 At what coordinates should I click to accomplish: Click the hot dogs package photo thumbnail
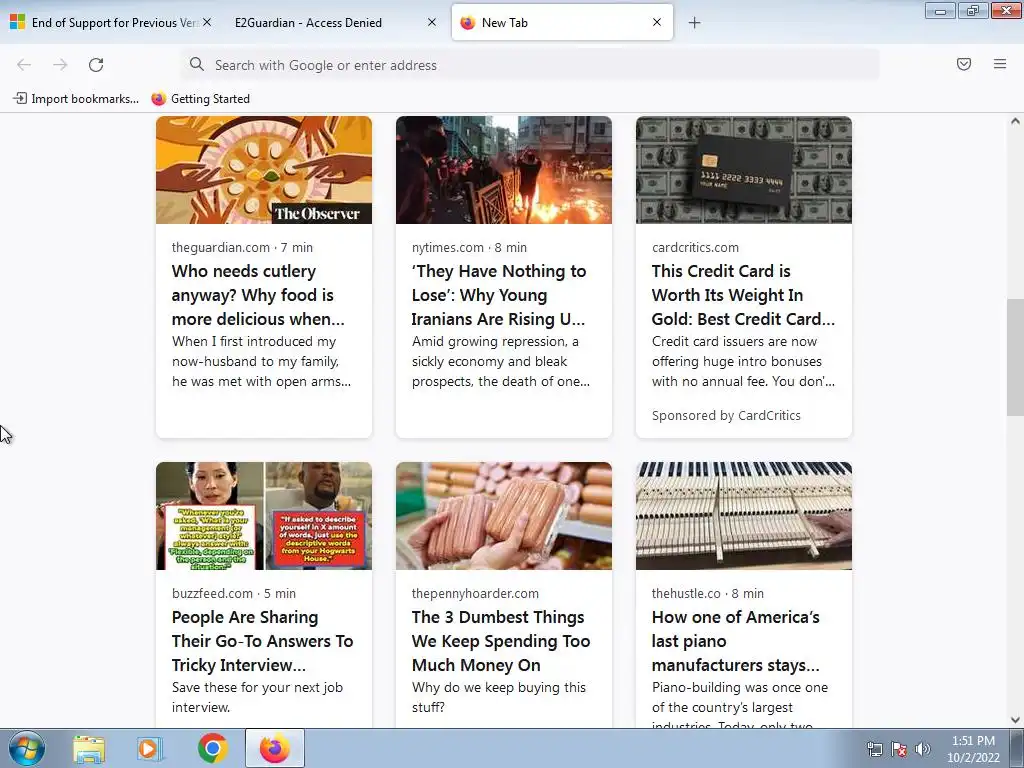[x=504, y=516]
